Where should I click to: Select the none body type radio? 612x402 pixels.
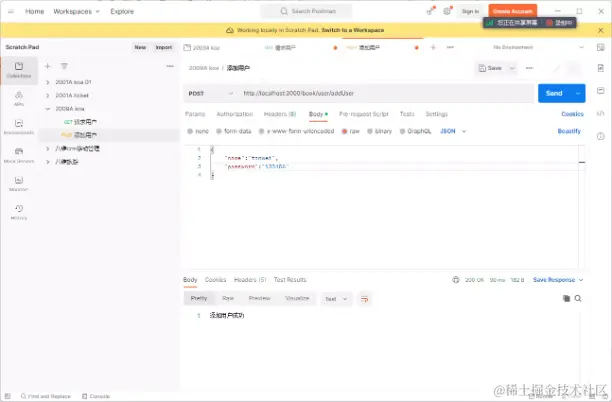click(190, 132)
